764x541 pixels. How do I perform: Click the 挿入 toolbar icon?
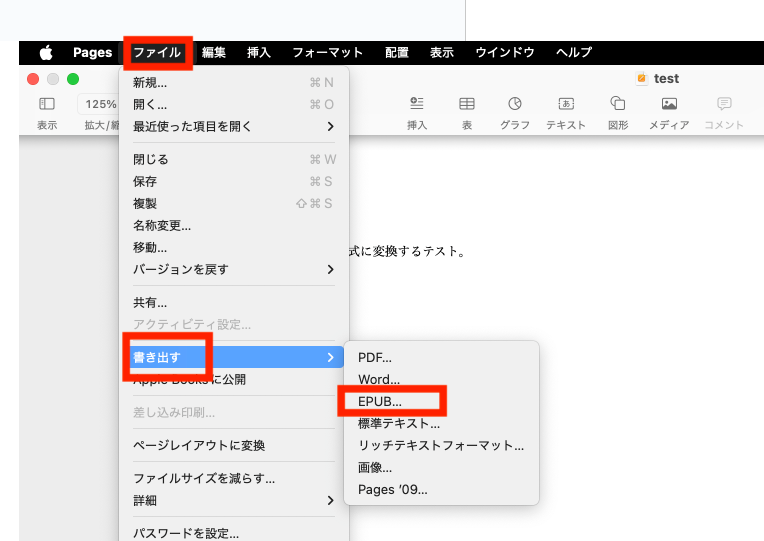417,104
